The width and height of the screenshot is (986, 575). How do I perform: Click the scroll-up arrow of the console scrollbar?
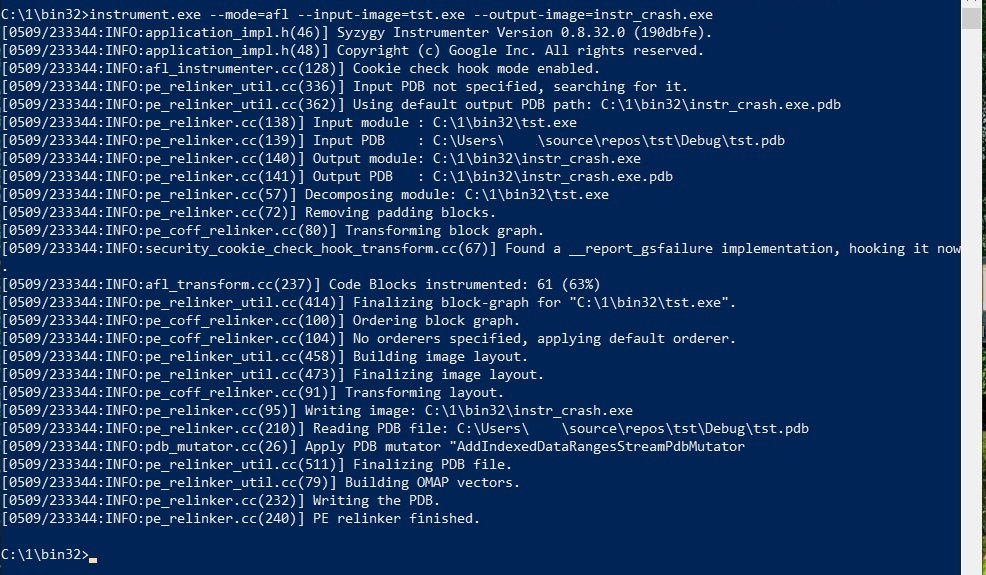972,3
